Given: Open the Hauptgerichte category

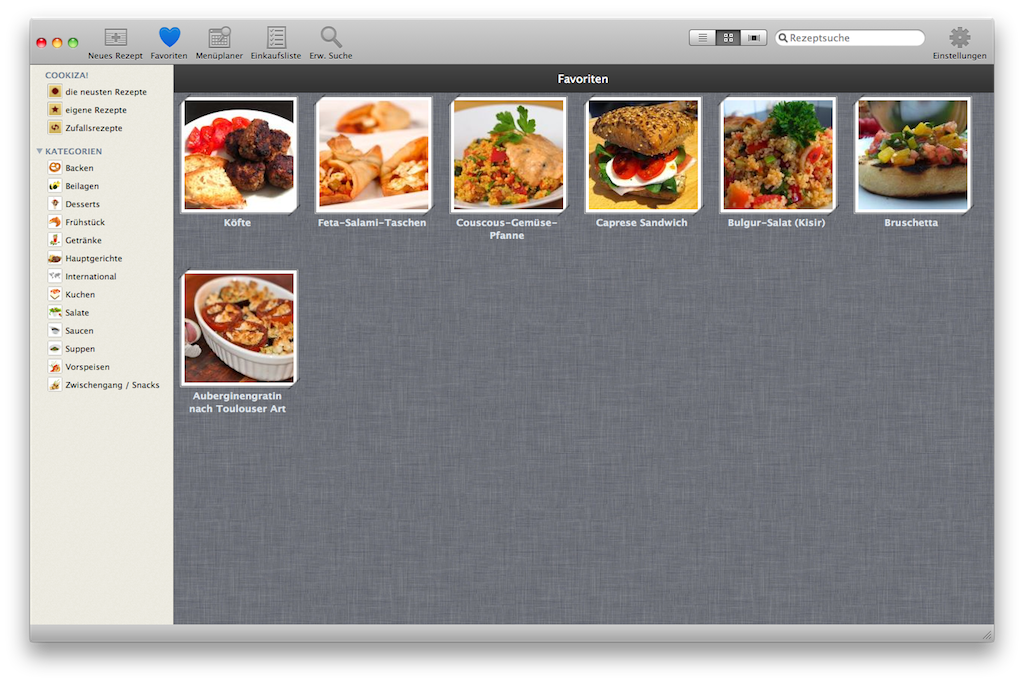Looking at the screenshot, I should click(93, 259).
